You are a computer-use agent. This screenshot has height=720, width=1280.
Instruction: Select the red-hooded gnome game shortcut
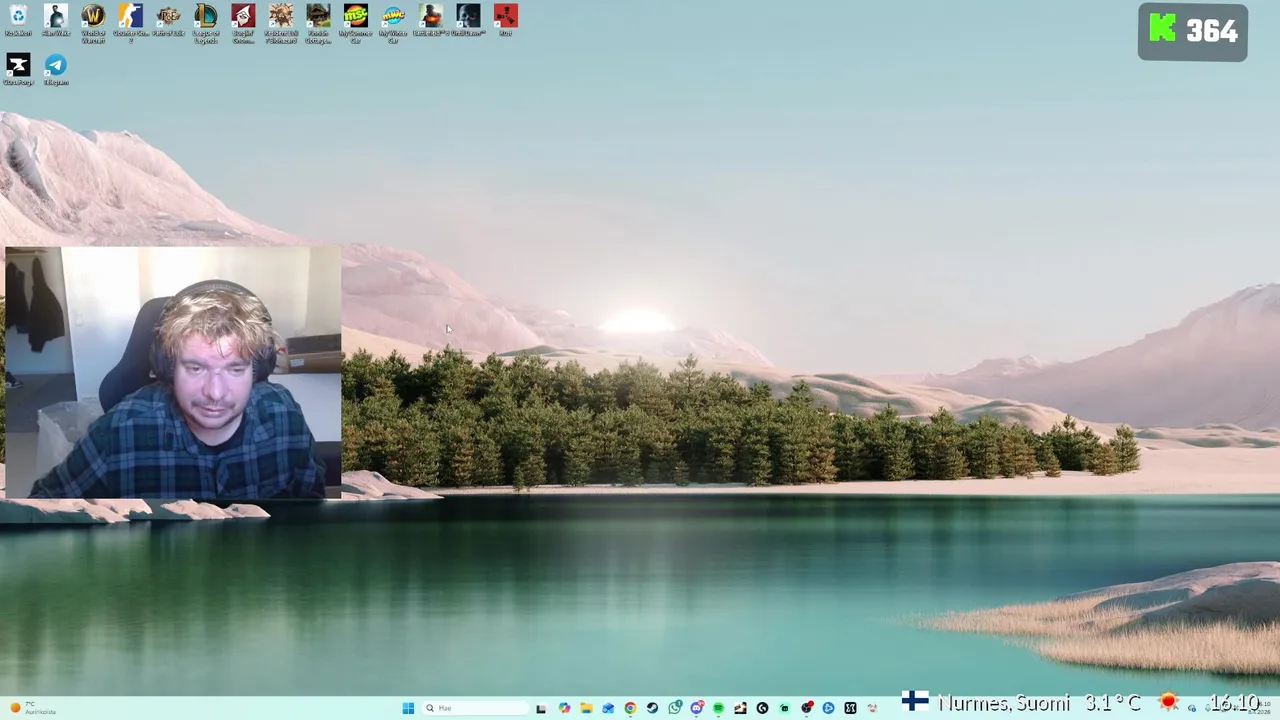tap(243, 24)
